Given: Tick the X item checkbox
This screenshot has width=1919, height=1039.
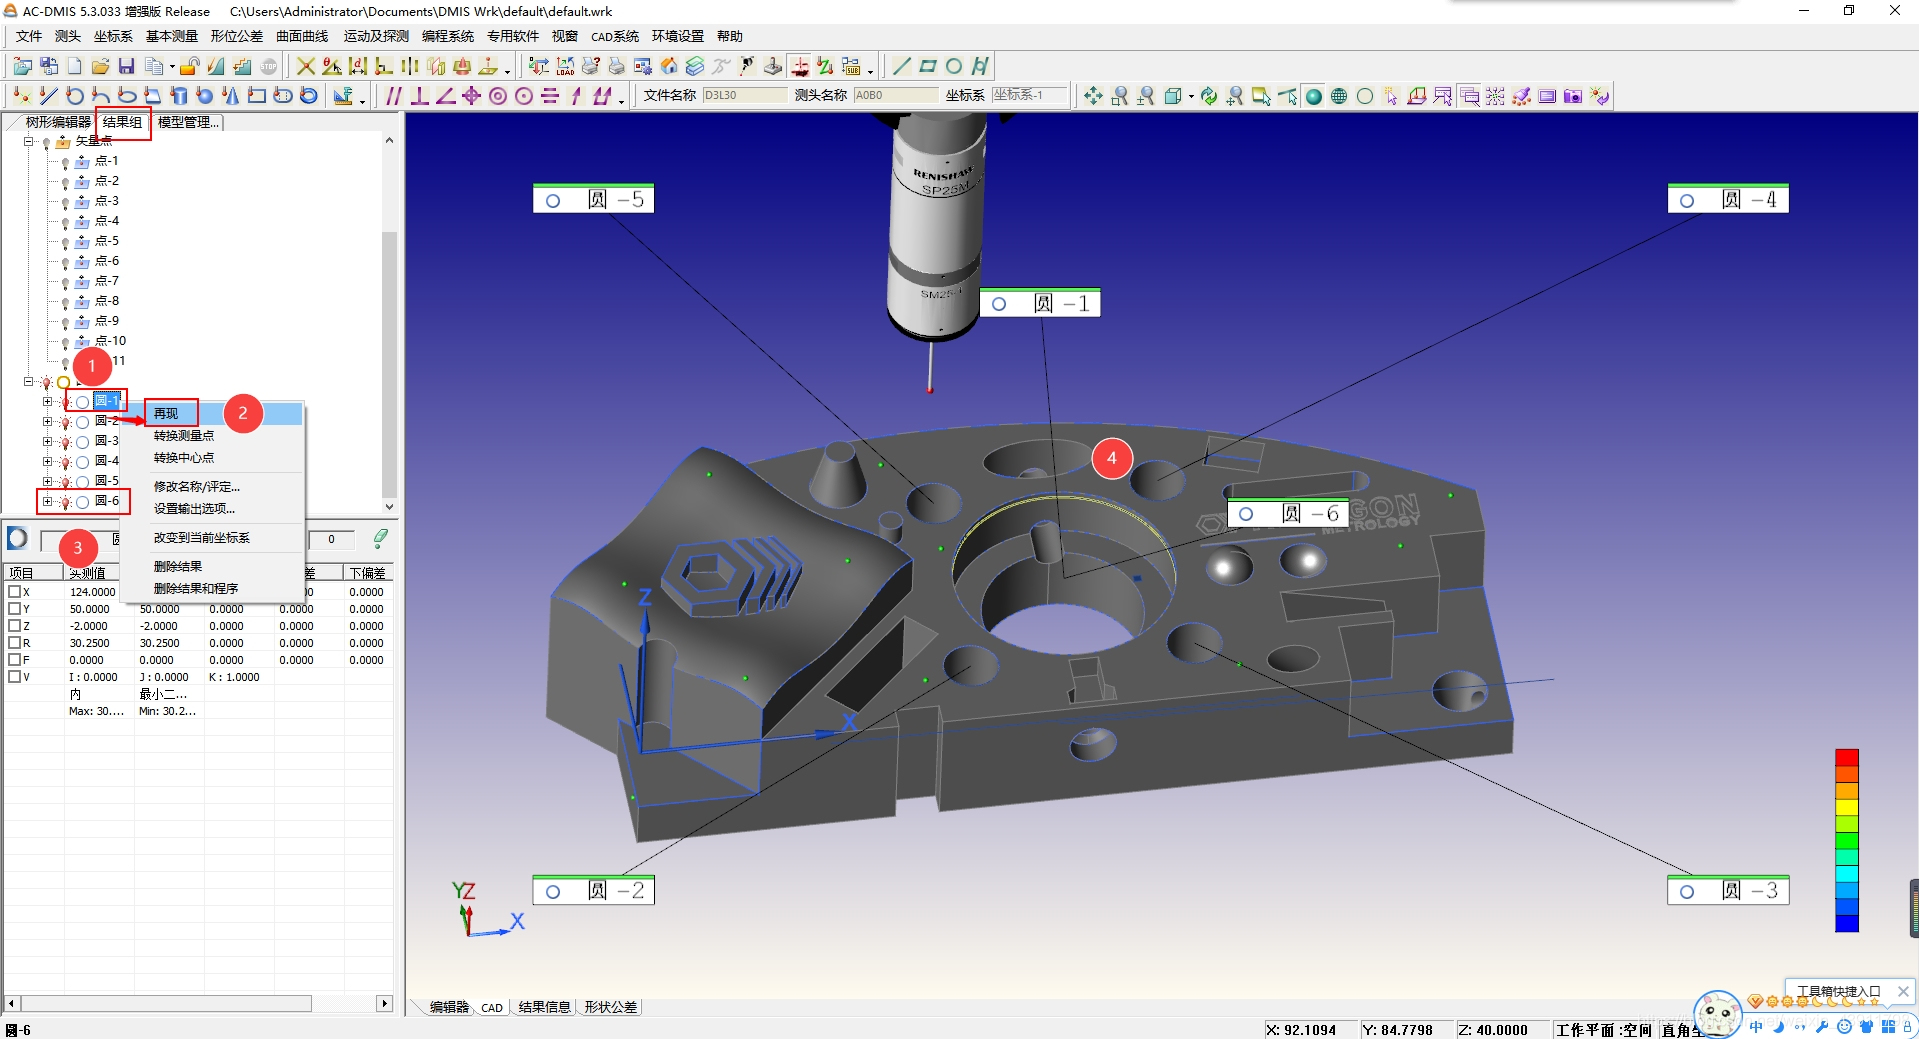Looking at the screenshot, I should (14, 592).
